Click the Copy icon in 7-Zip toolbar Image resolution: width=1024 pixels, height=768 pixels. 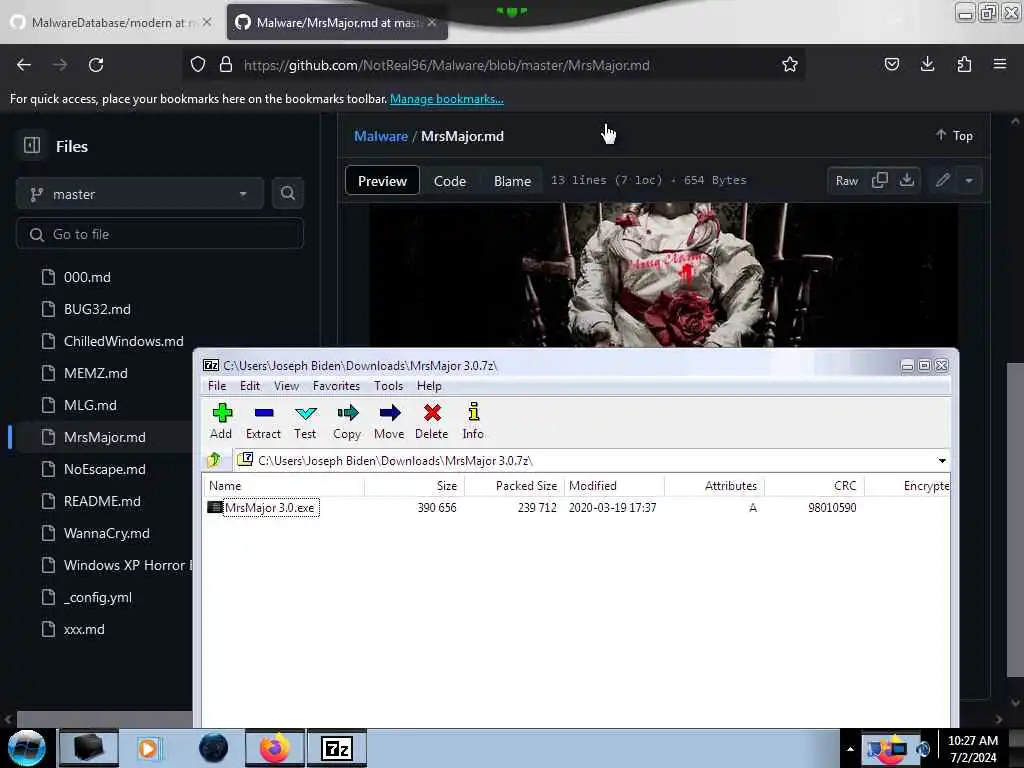coord(347,421)
